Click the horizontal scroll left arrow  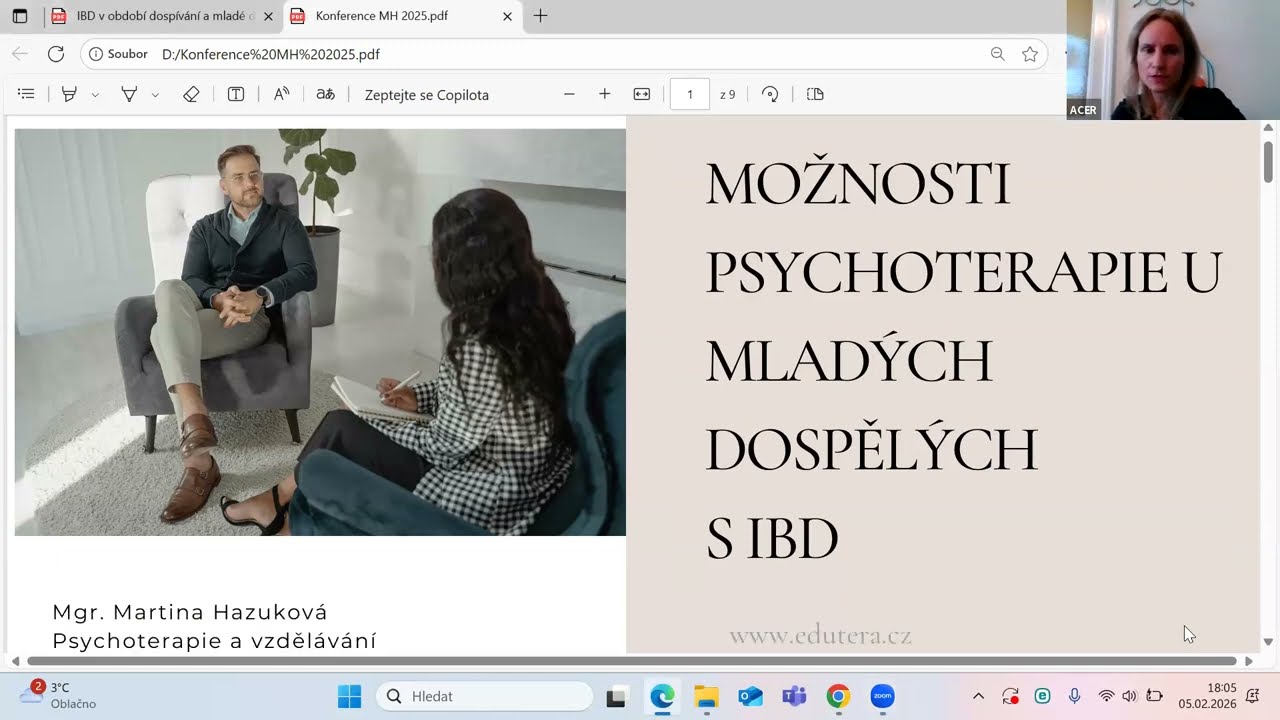point(15,661)
